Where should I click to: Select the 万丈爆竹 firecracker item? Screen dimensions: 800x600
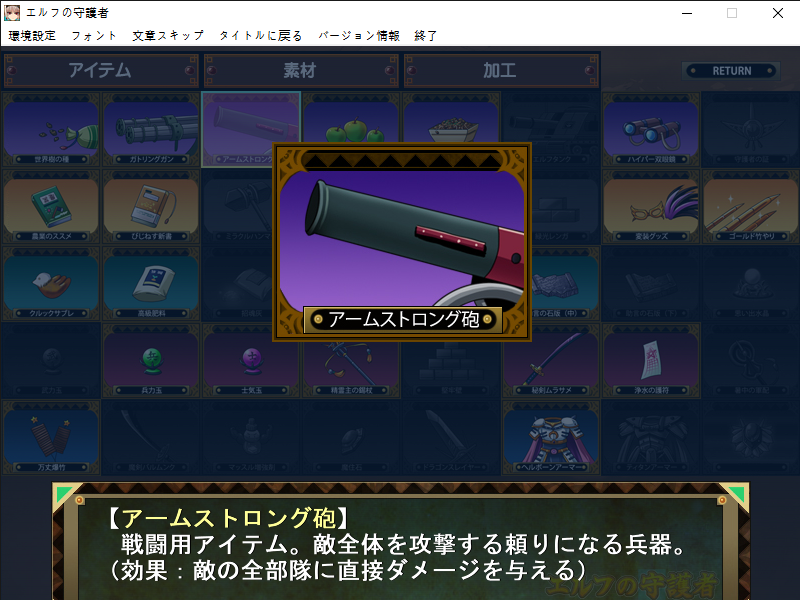(51, 438)
